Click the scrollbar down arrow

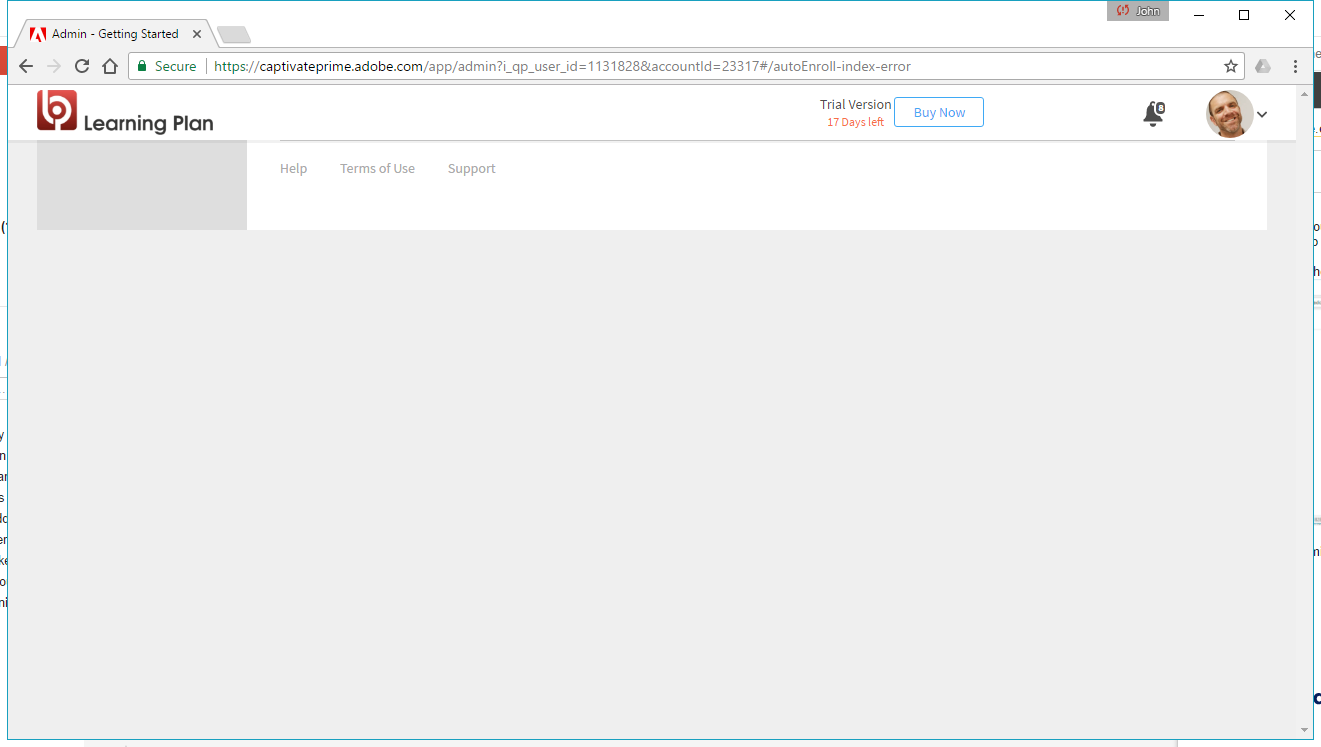point(1304,730)
